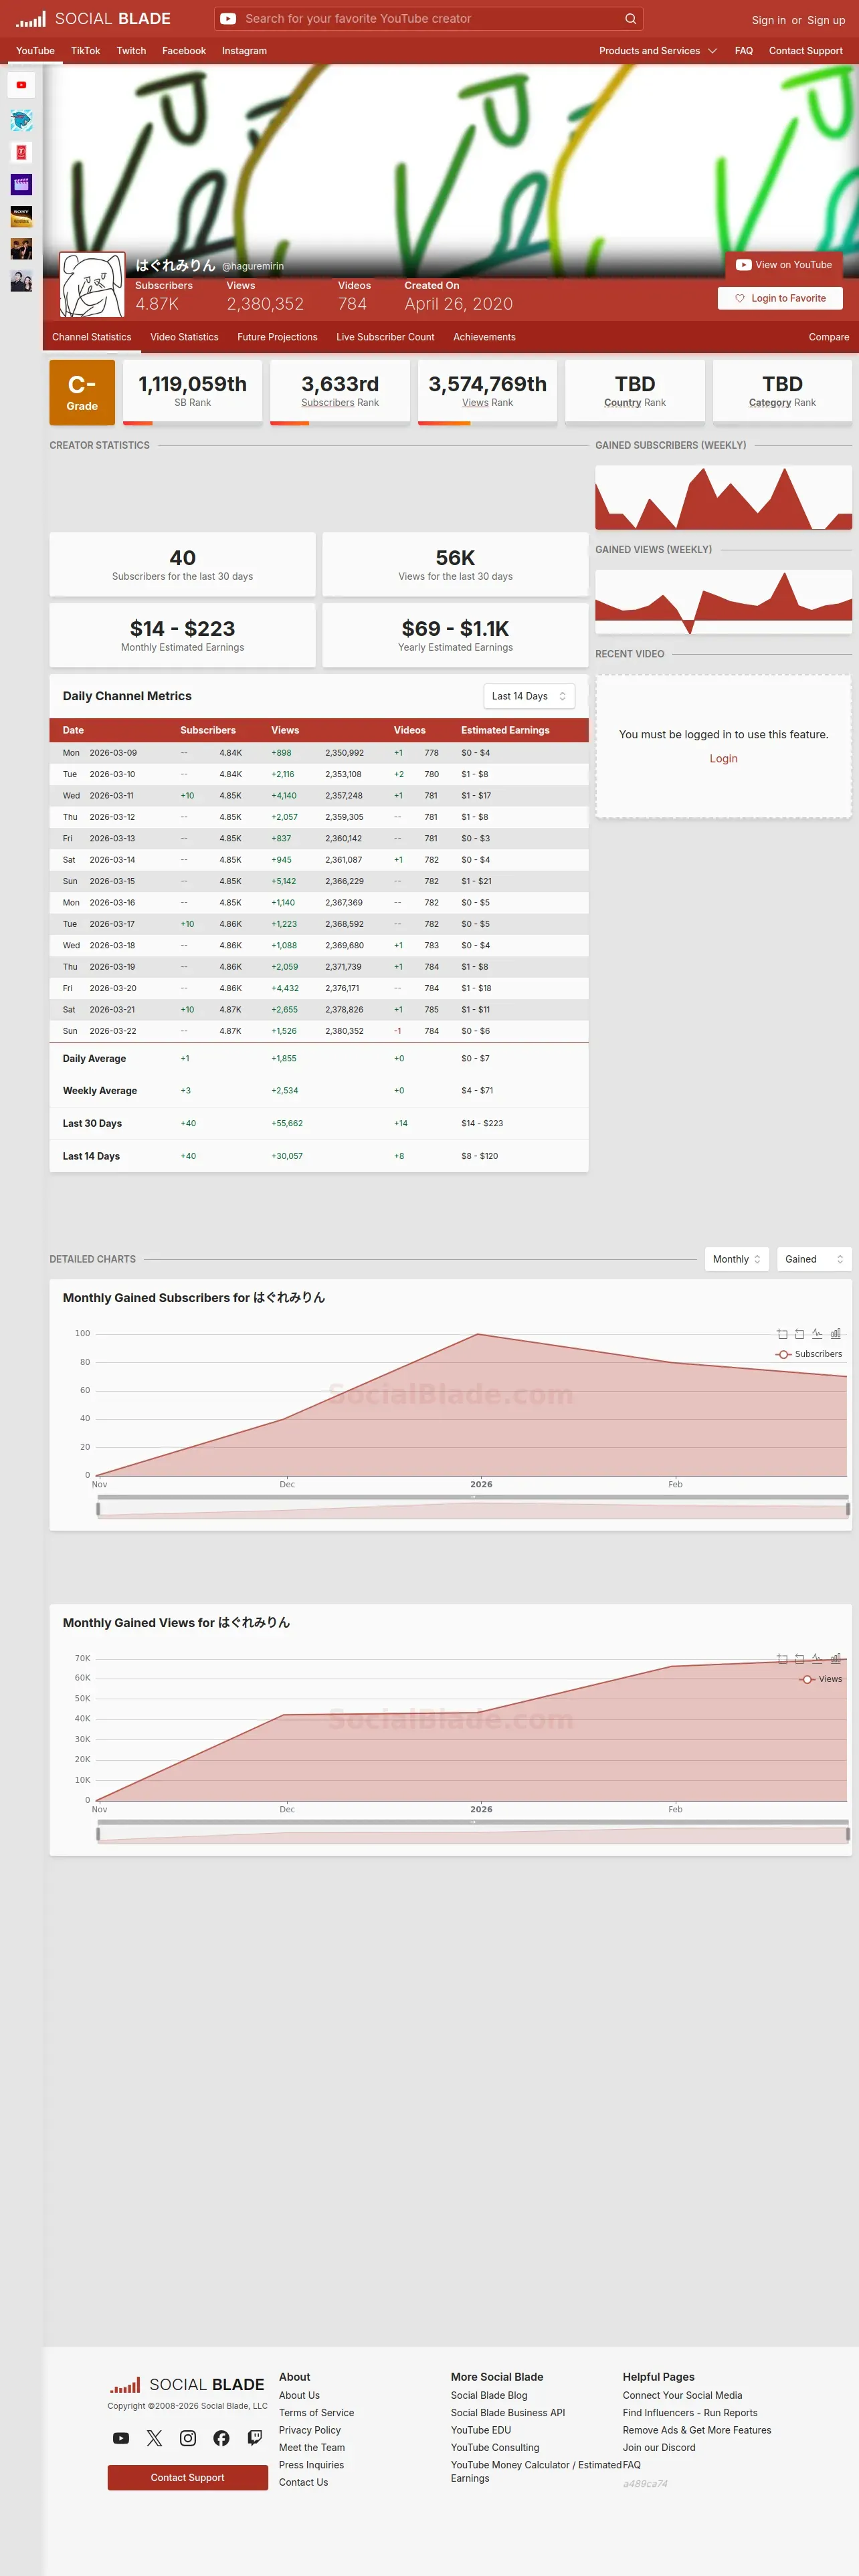Click the Gained Subscribers weekly sparkline chart

tap(723, 497)
